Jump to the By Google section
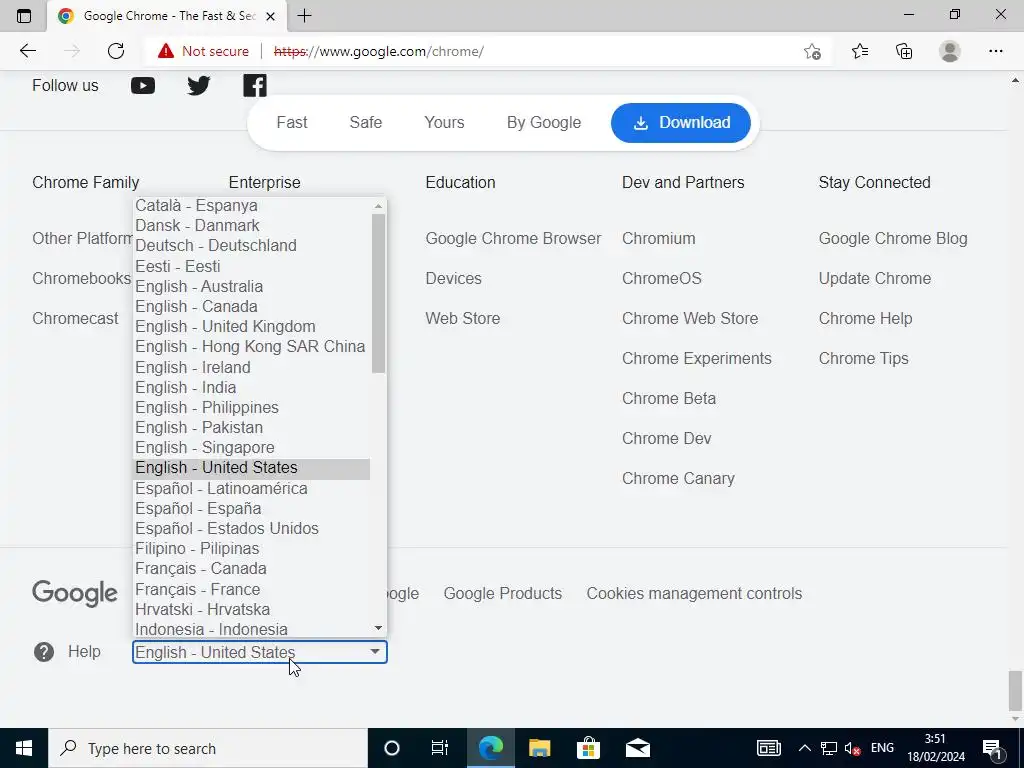The height and width of the screenshot is (768, 1024). (x=544, y=122)
